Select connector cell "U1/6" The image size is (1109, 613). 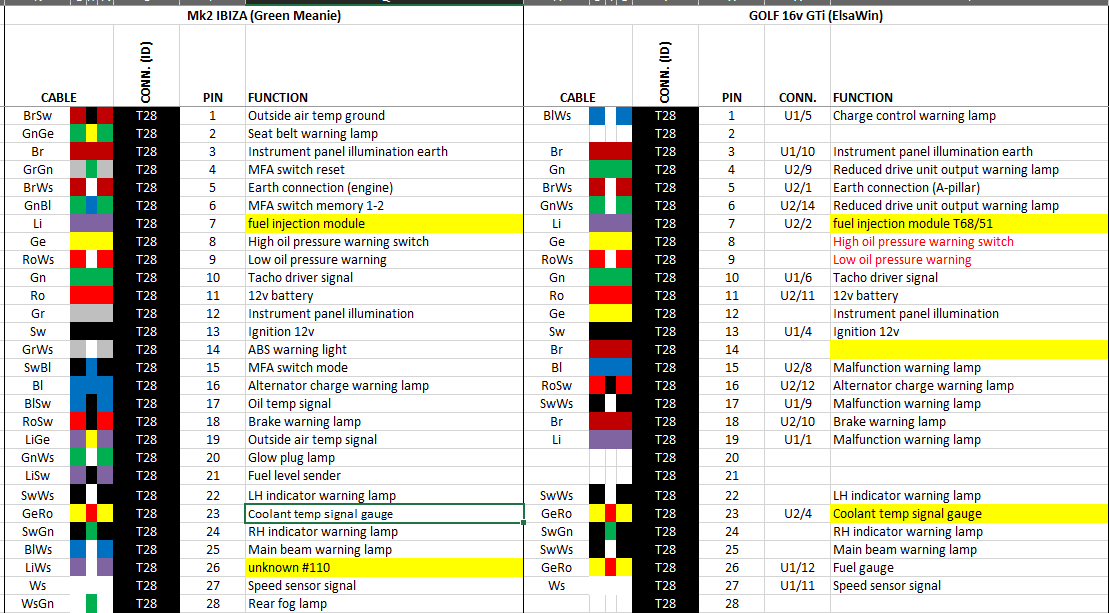(x=798, y=278)
